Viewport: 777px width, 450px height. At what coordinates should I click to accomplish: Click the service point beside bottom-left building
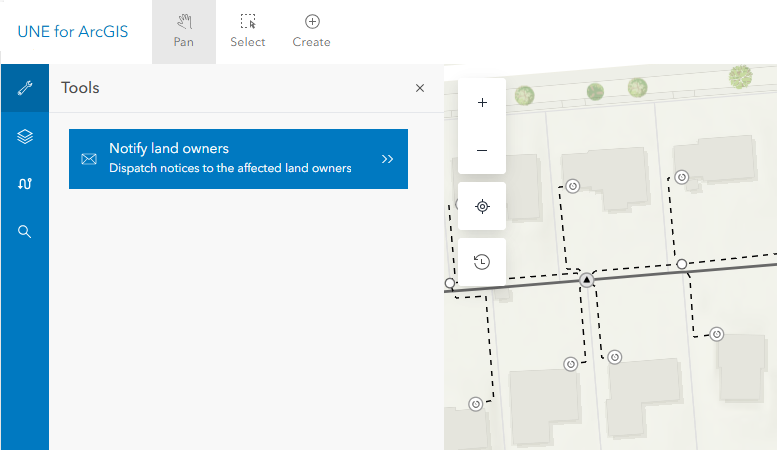point(476,404)
